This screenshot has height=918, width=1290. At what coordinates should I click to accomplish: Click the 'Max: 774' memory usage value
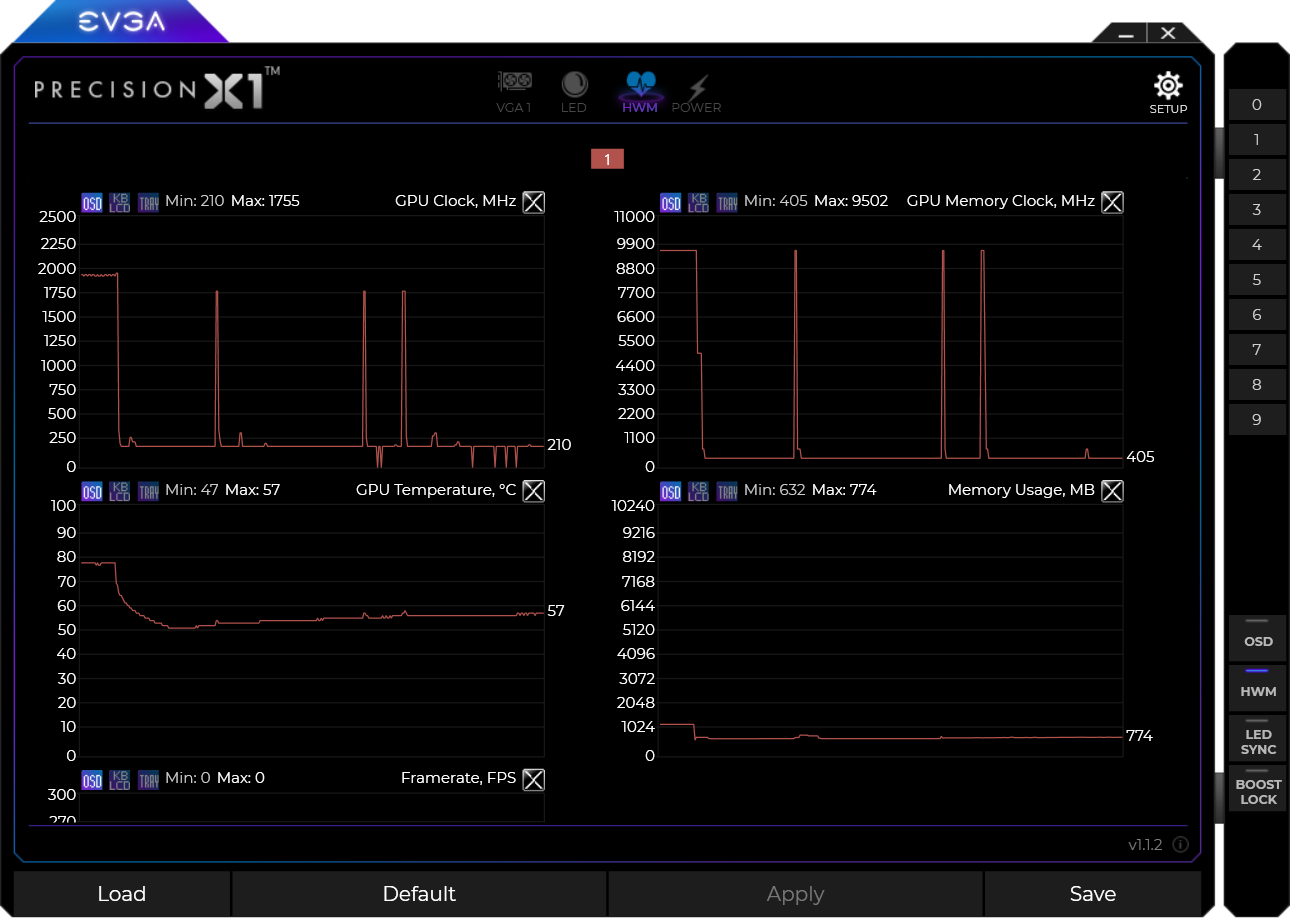point(844,490)
